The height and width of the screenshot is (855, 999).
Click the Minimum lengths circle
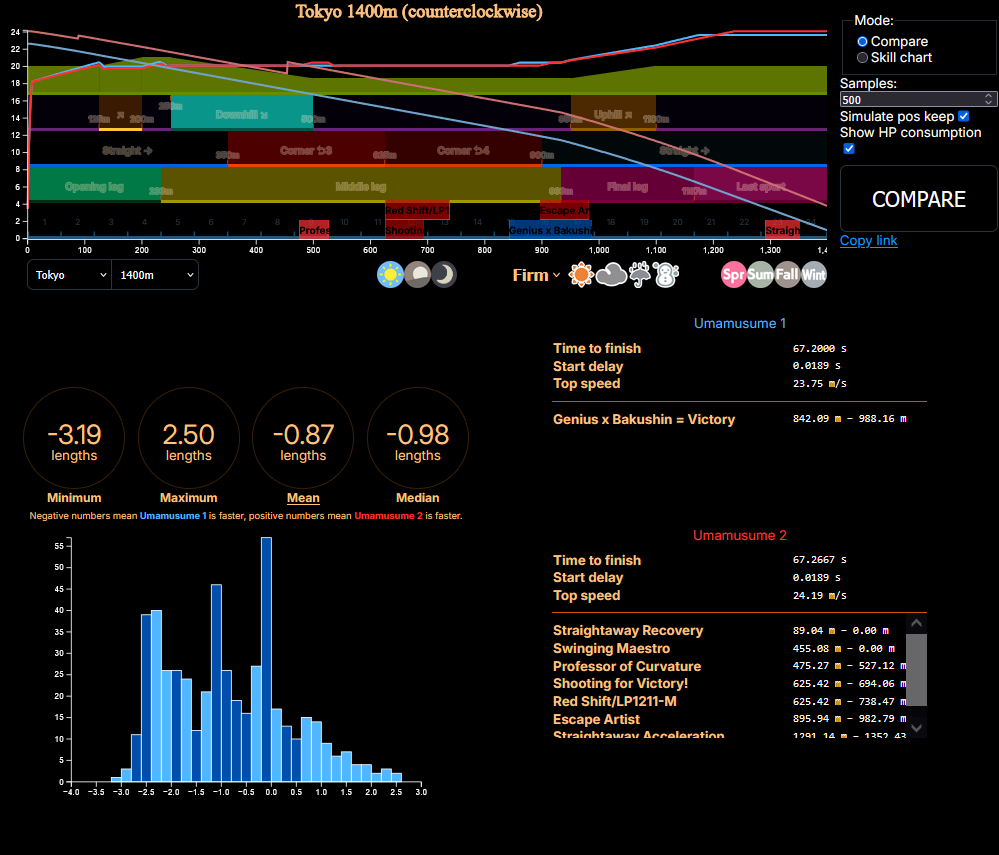[74, 438]
